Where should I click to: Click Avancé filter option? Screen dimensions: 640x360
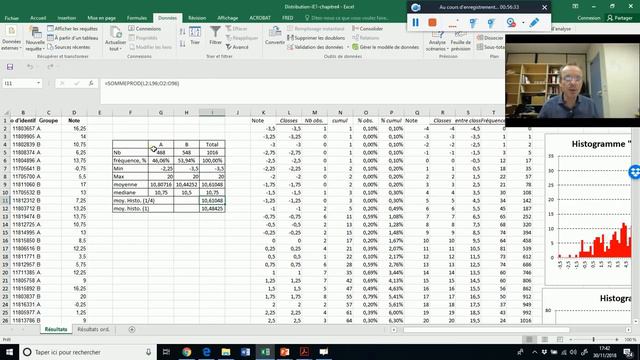pos(237,47)
